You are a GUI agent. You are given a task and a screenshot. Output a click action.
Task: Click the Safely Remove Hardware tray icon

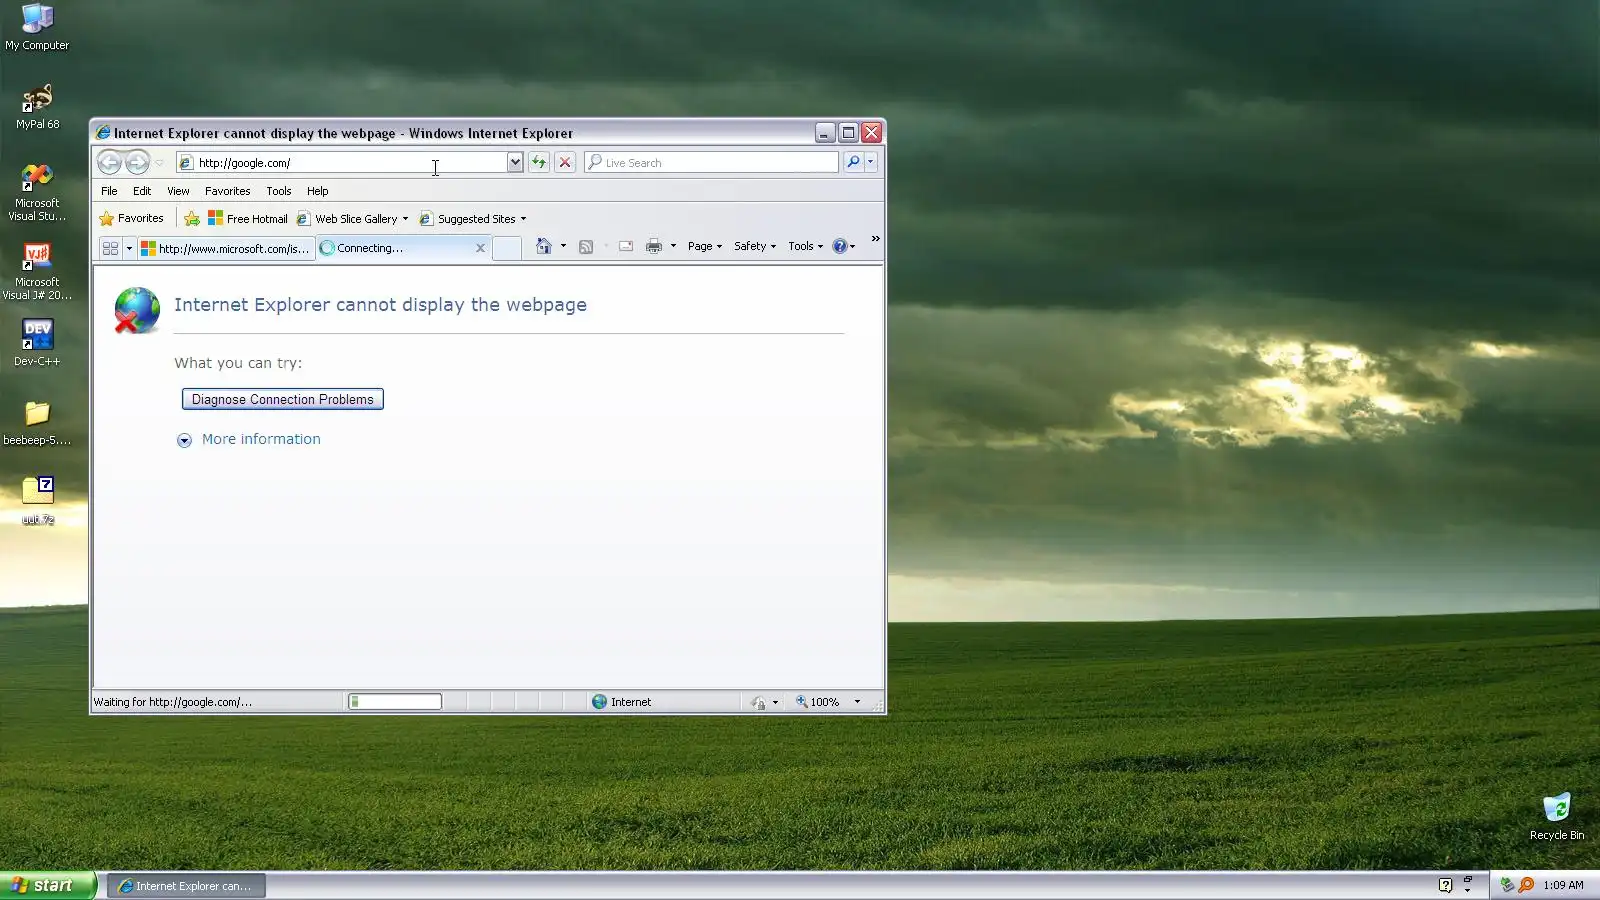(1506, 885)
